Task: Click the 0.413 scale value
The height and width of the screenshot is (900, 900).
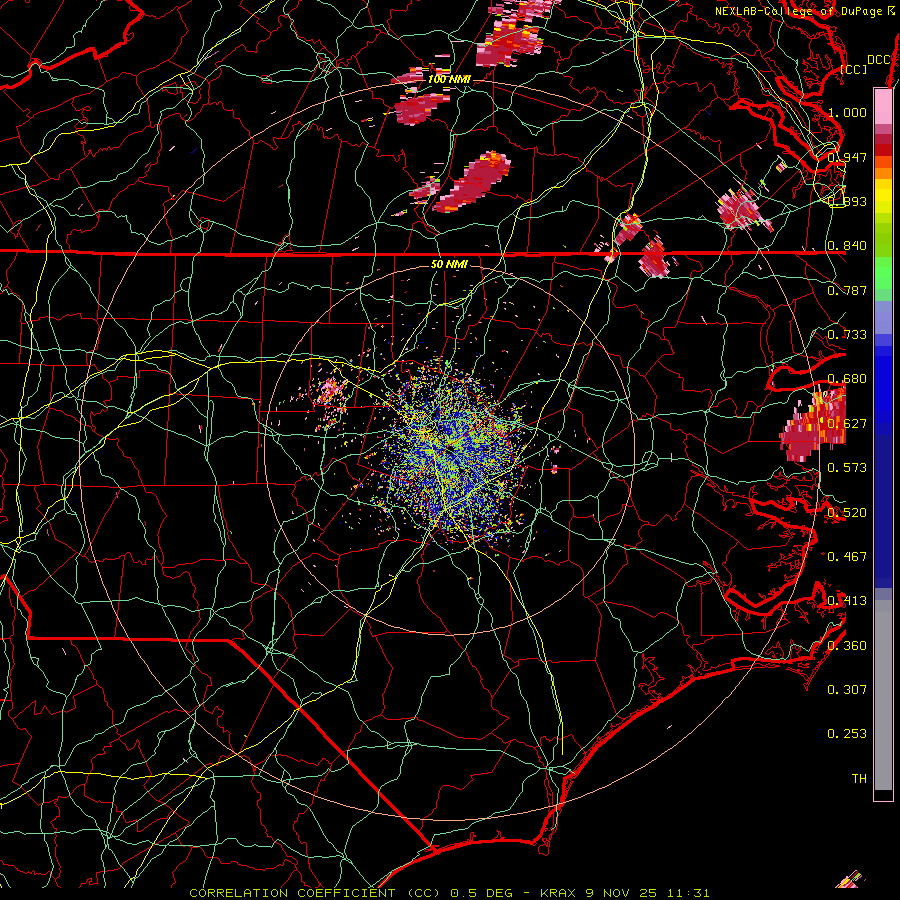Action: 847,601
